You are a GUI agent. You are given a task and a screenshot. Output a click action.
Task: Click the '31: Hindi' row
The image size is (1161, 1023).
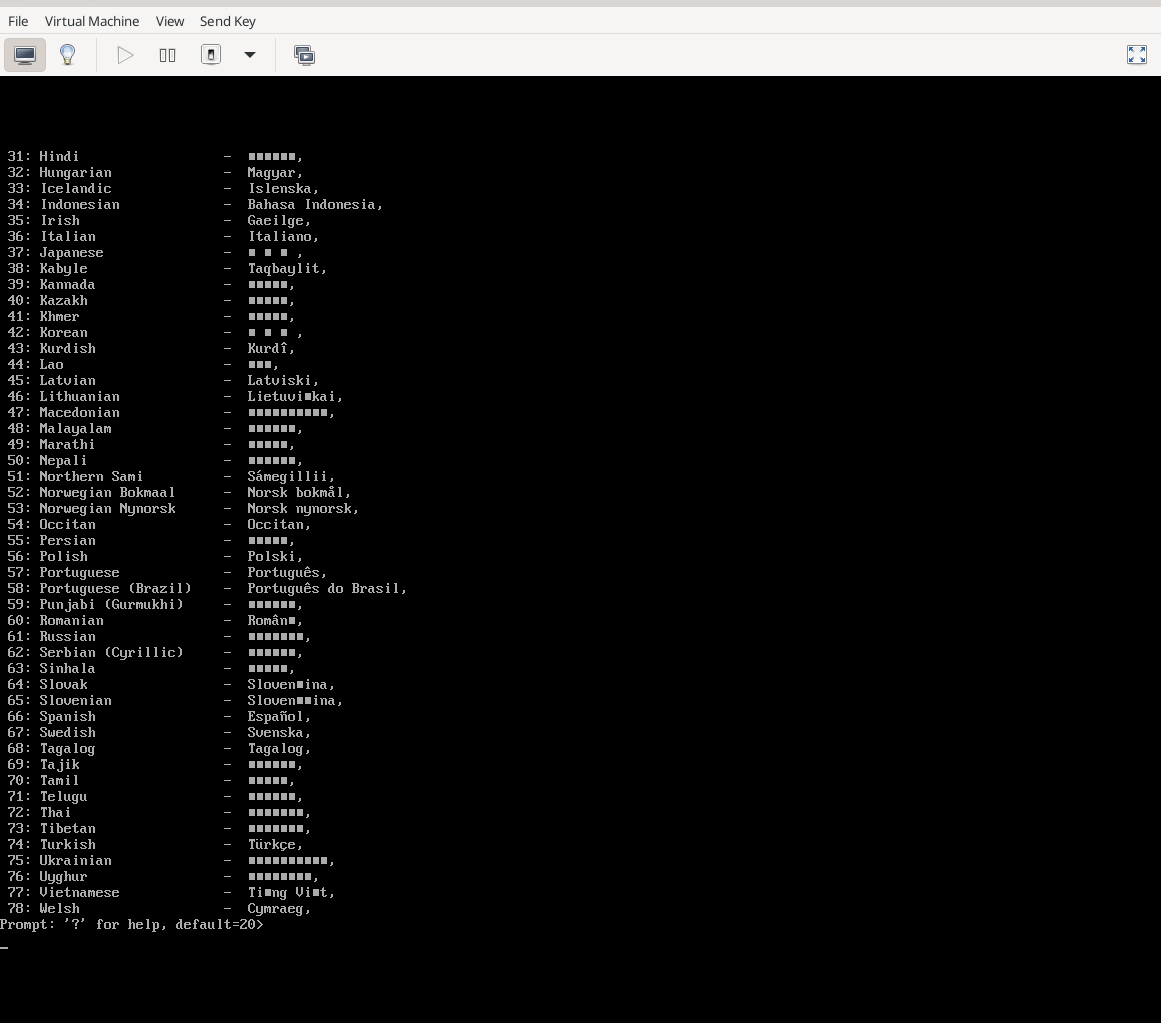click(155, 156)
